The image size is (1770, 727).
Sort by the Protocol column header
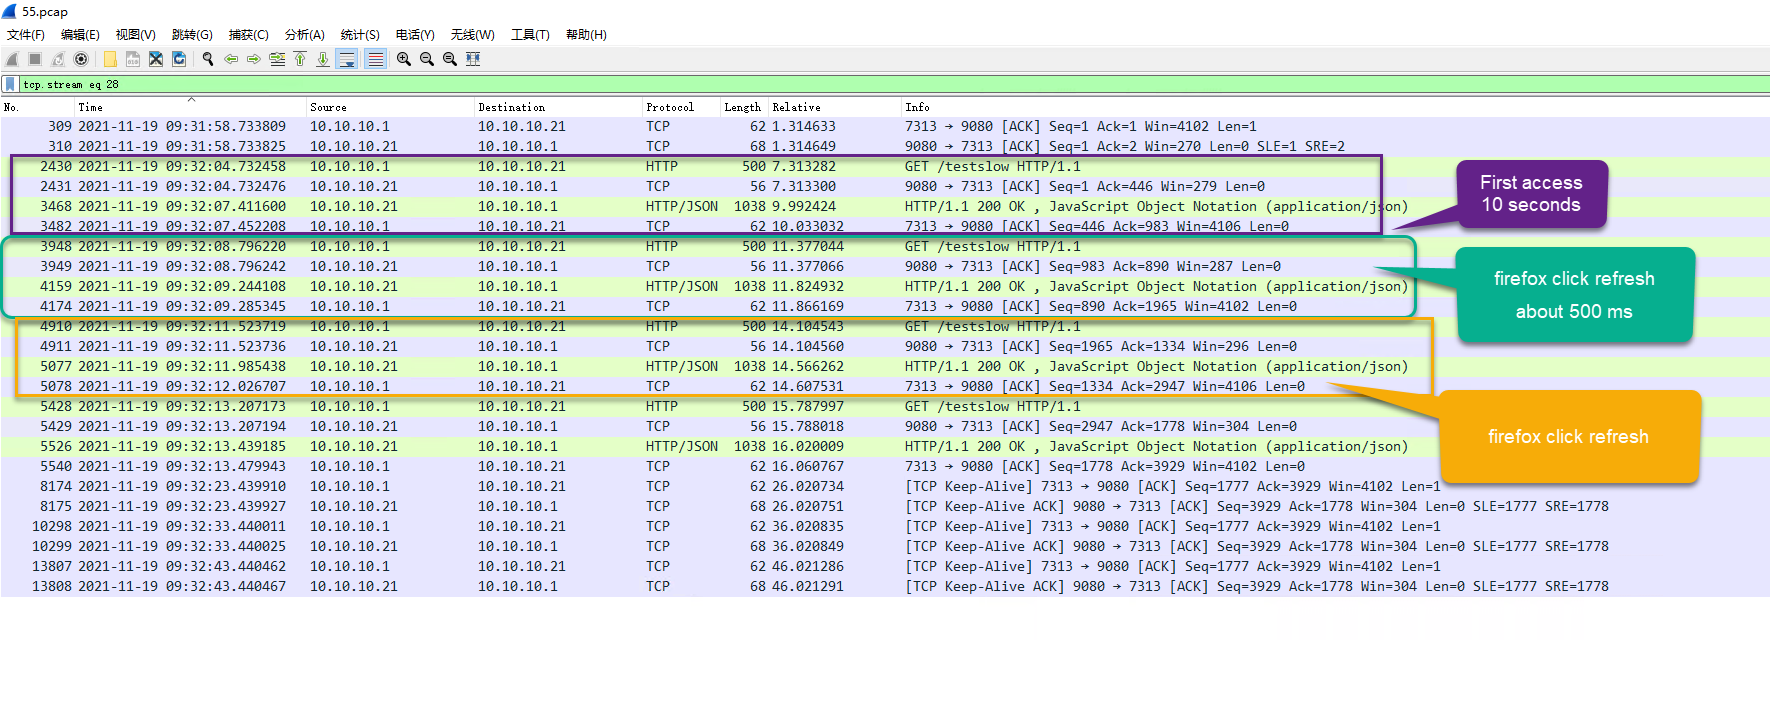tap(681, 107)
